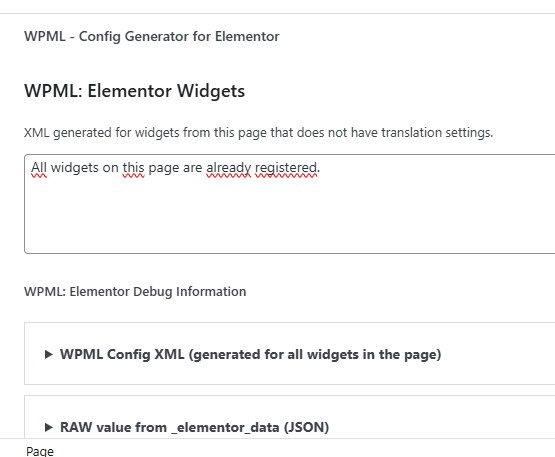Click the word 'widgets' inside the textarea
The image size is (555, 457).
(x=75, y=167)
